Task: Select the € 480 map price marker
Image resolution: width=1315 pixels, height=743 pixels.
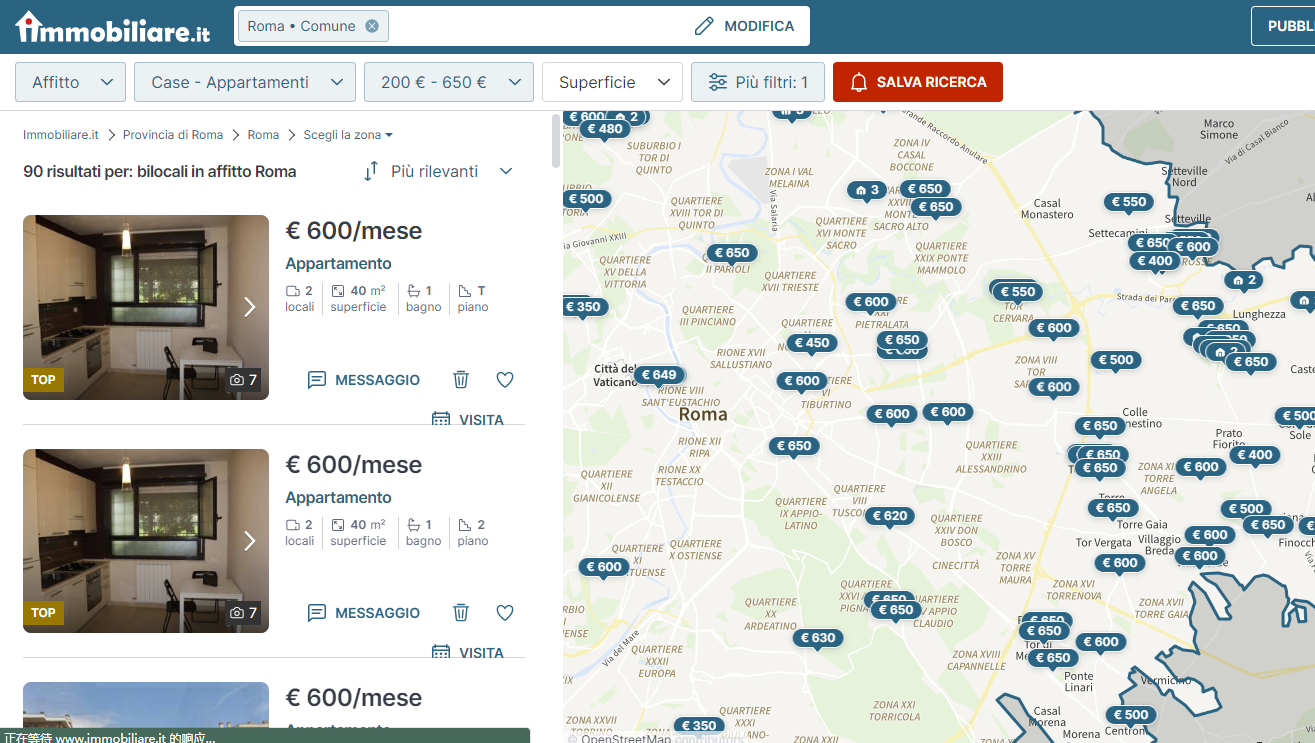Action: 605,129
